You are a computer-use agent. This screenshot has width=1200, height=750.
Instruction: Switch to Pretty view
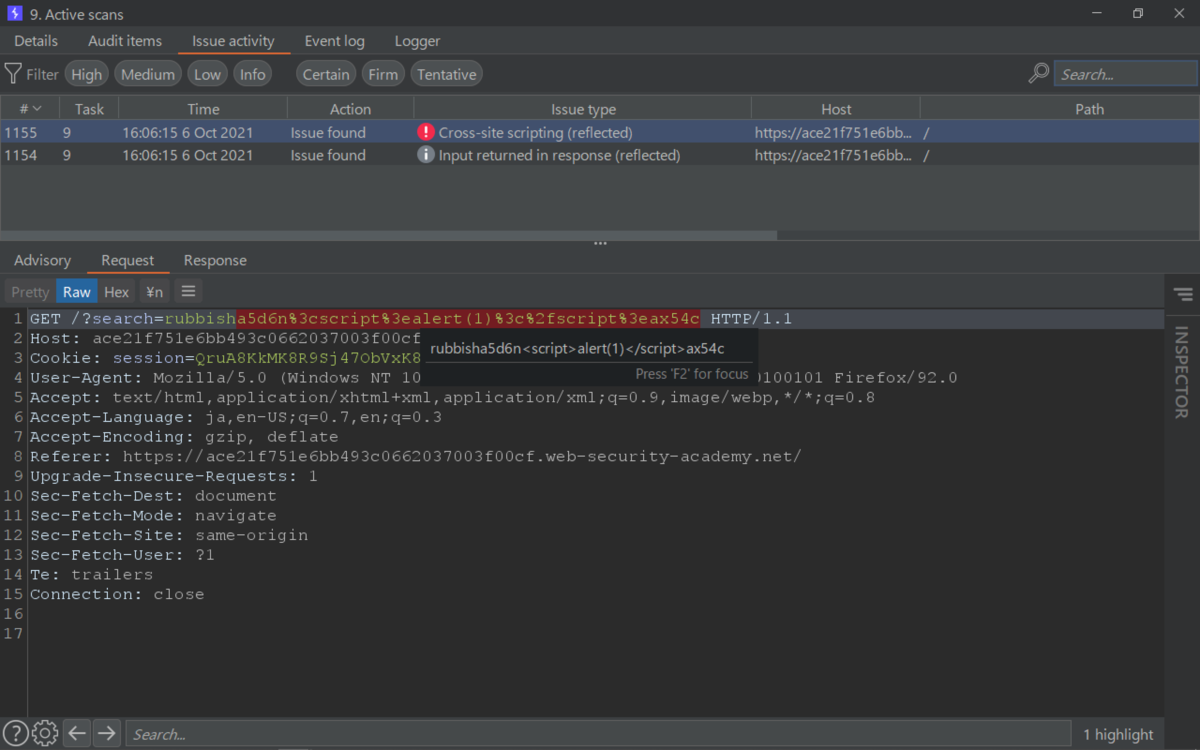30,292
